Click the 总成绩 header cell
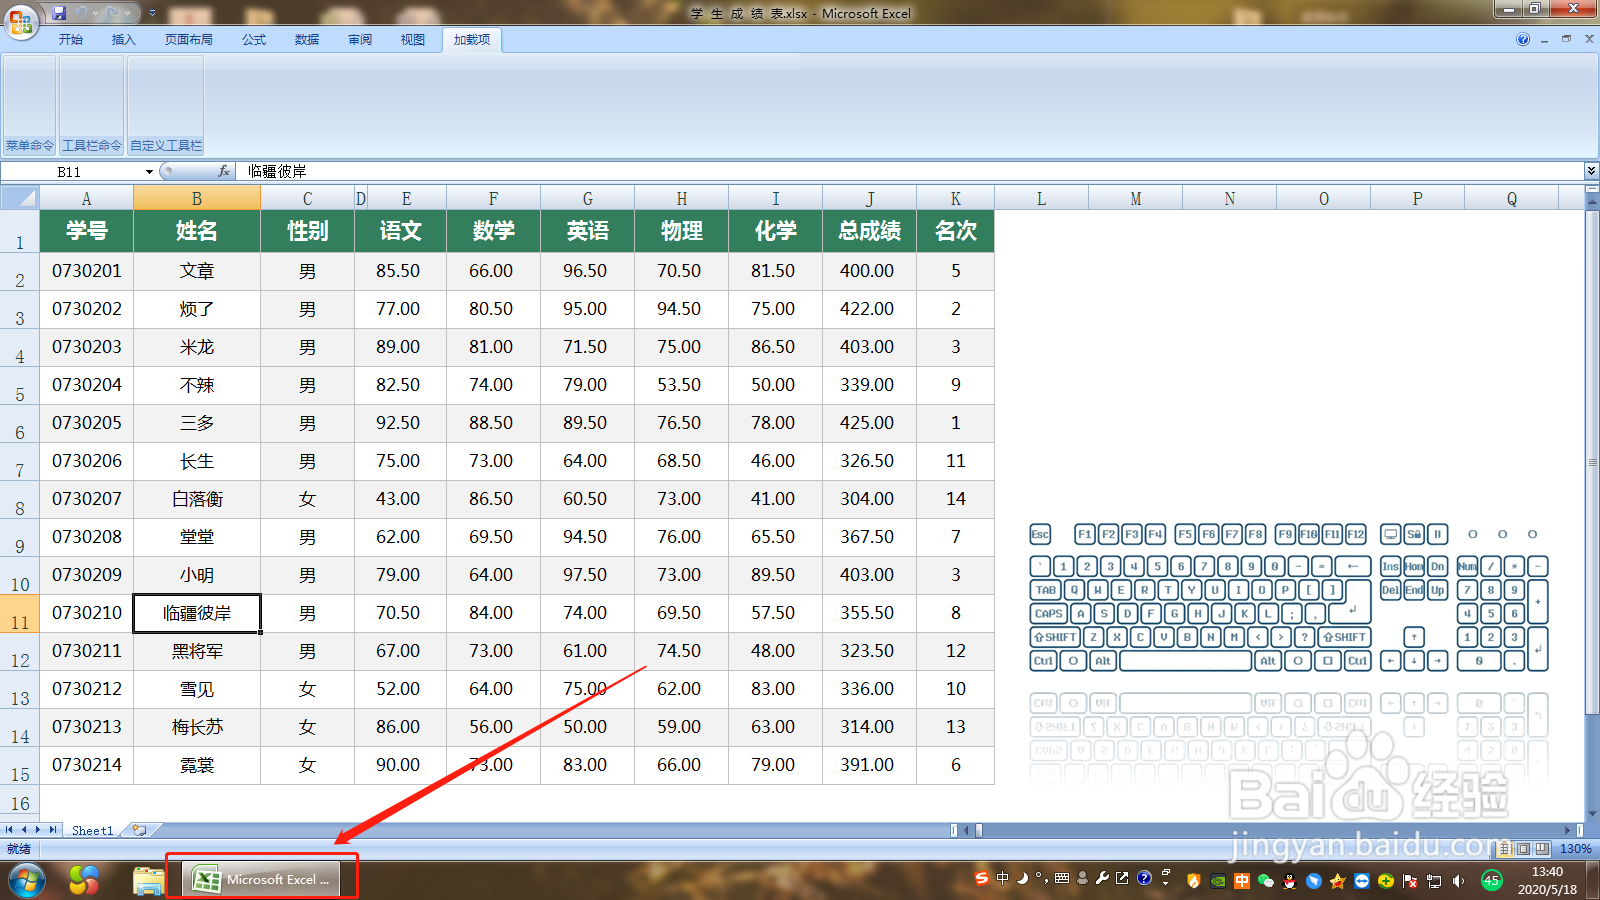Image resolution: width=1600 pixels, height=900 pixels. [870, 231]
